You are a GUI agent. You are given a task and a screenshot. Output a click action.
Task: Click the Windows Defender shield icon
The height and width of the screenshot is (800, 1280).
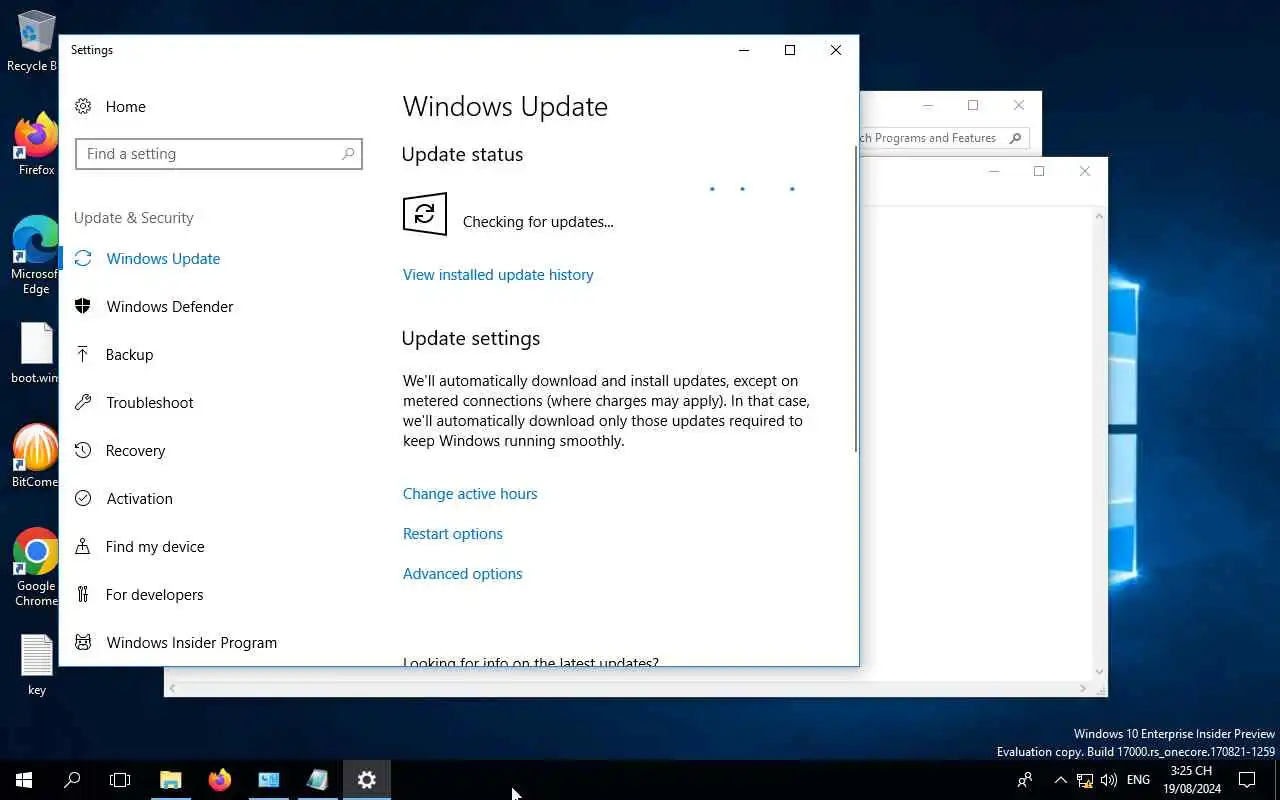pos(83,306)
